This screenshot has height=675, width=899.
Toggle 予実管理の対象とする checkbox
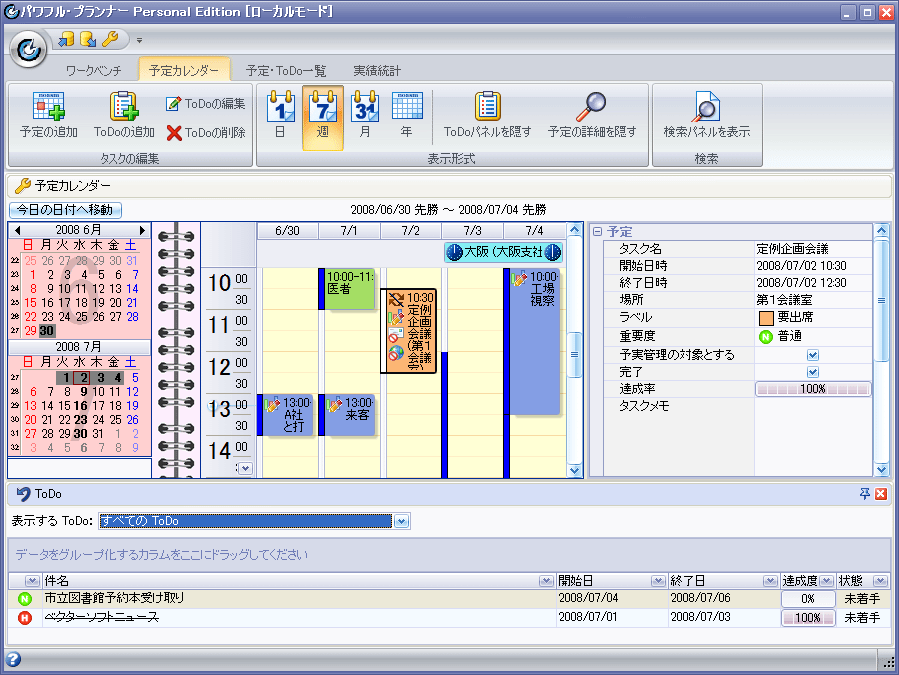click(x=812, y=355)
